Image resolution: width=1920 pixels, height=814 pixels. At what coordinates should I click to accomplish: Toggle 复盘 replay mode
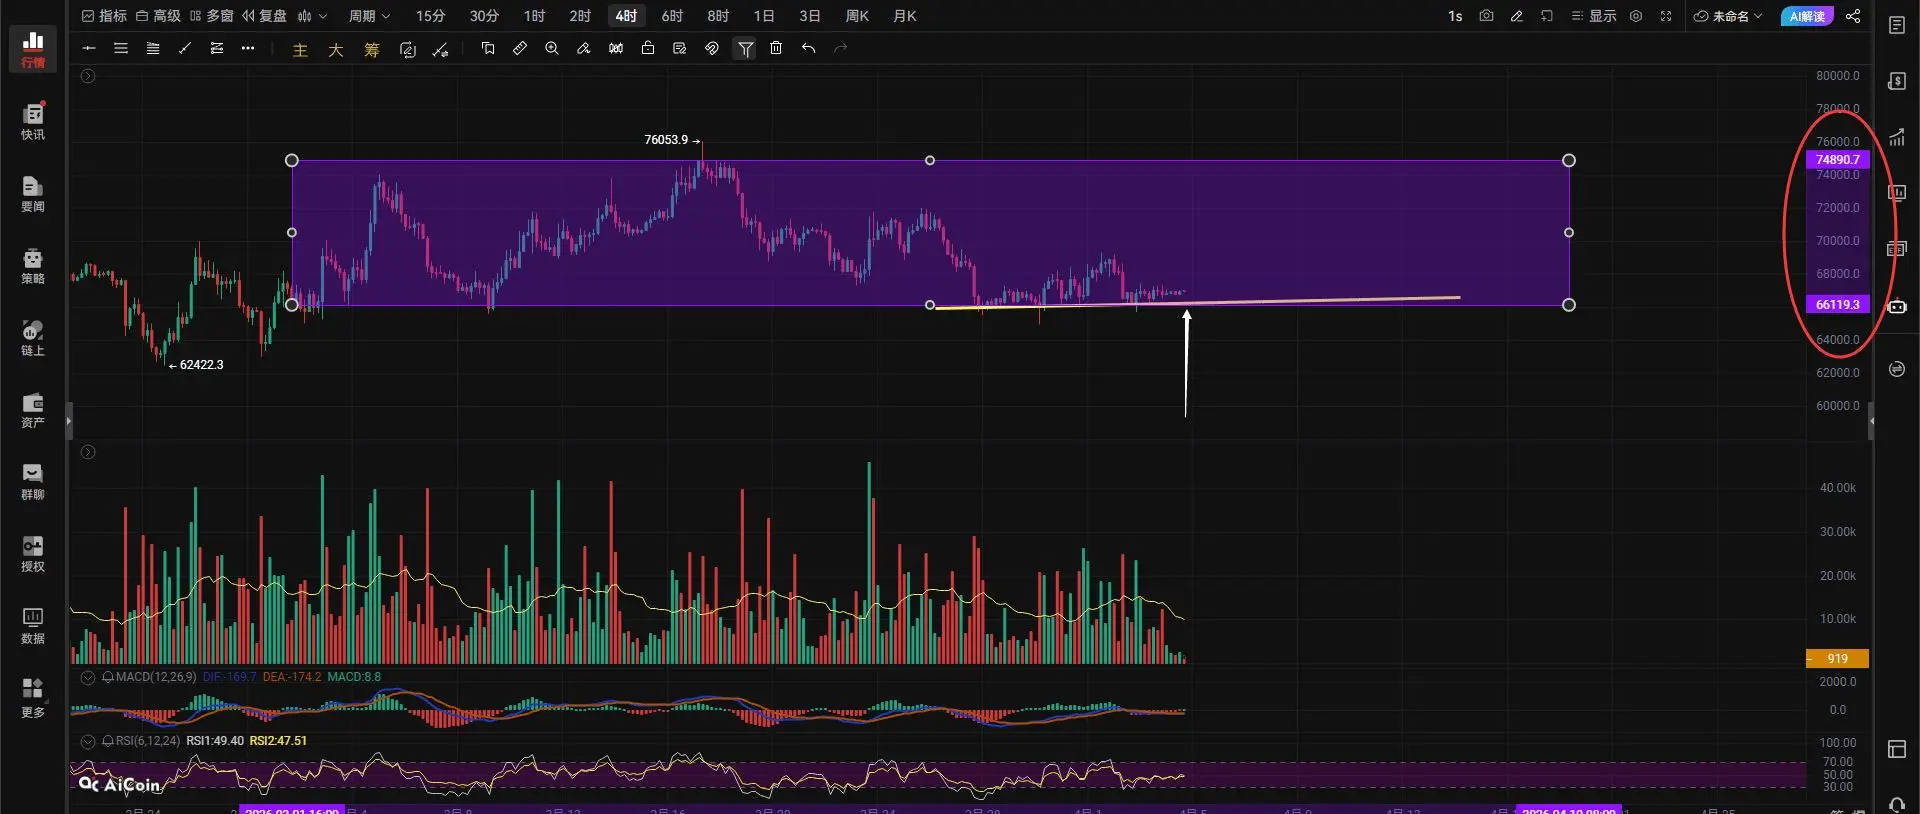click(264, 16)
